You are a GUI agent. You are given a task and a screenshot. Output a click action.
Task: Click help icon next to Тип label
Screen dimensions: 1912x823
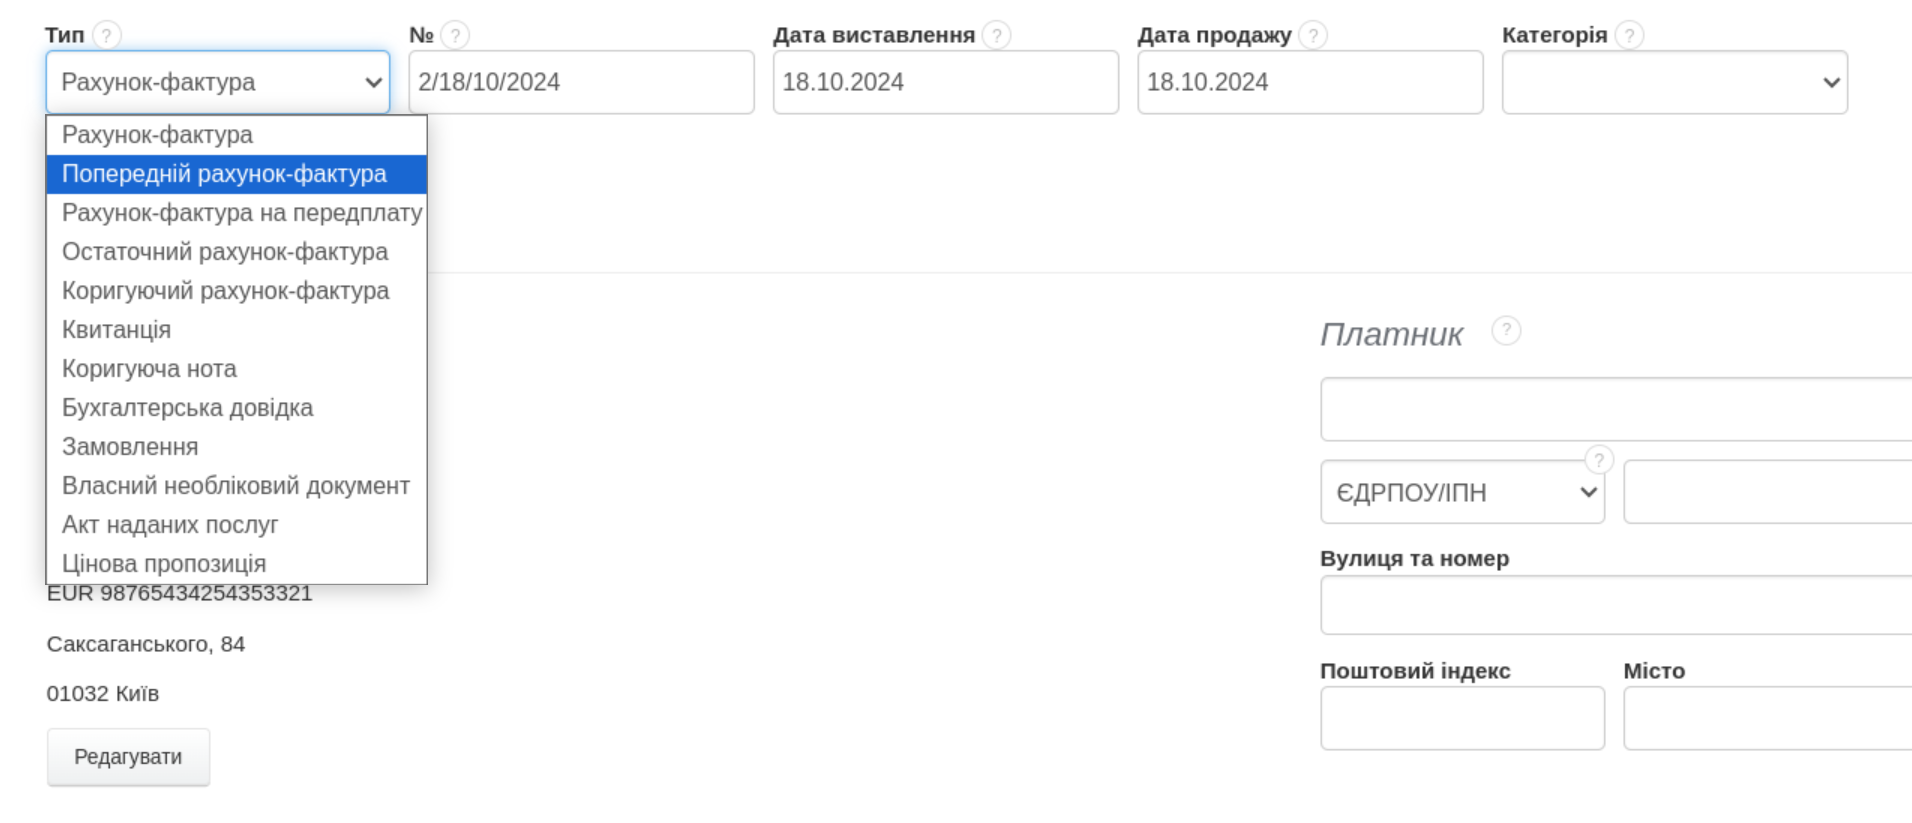(x=107, y=36)
